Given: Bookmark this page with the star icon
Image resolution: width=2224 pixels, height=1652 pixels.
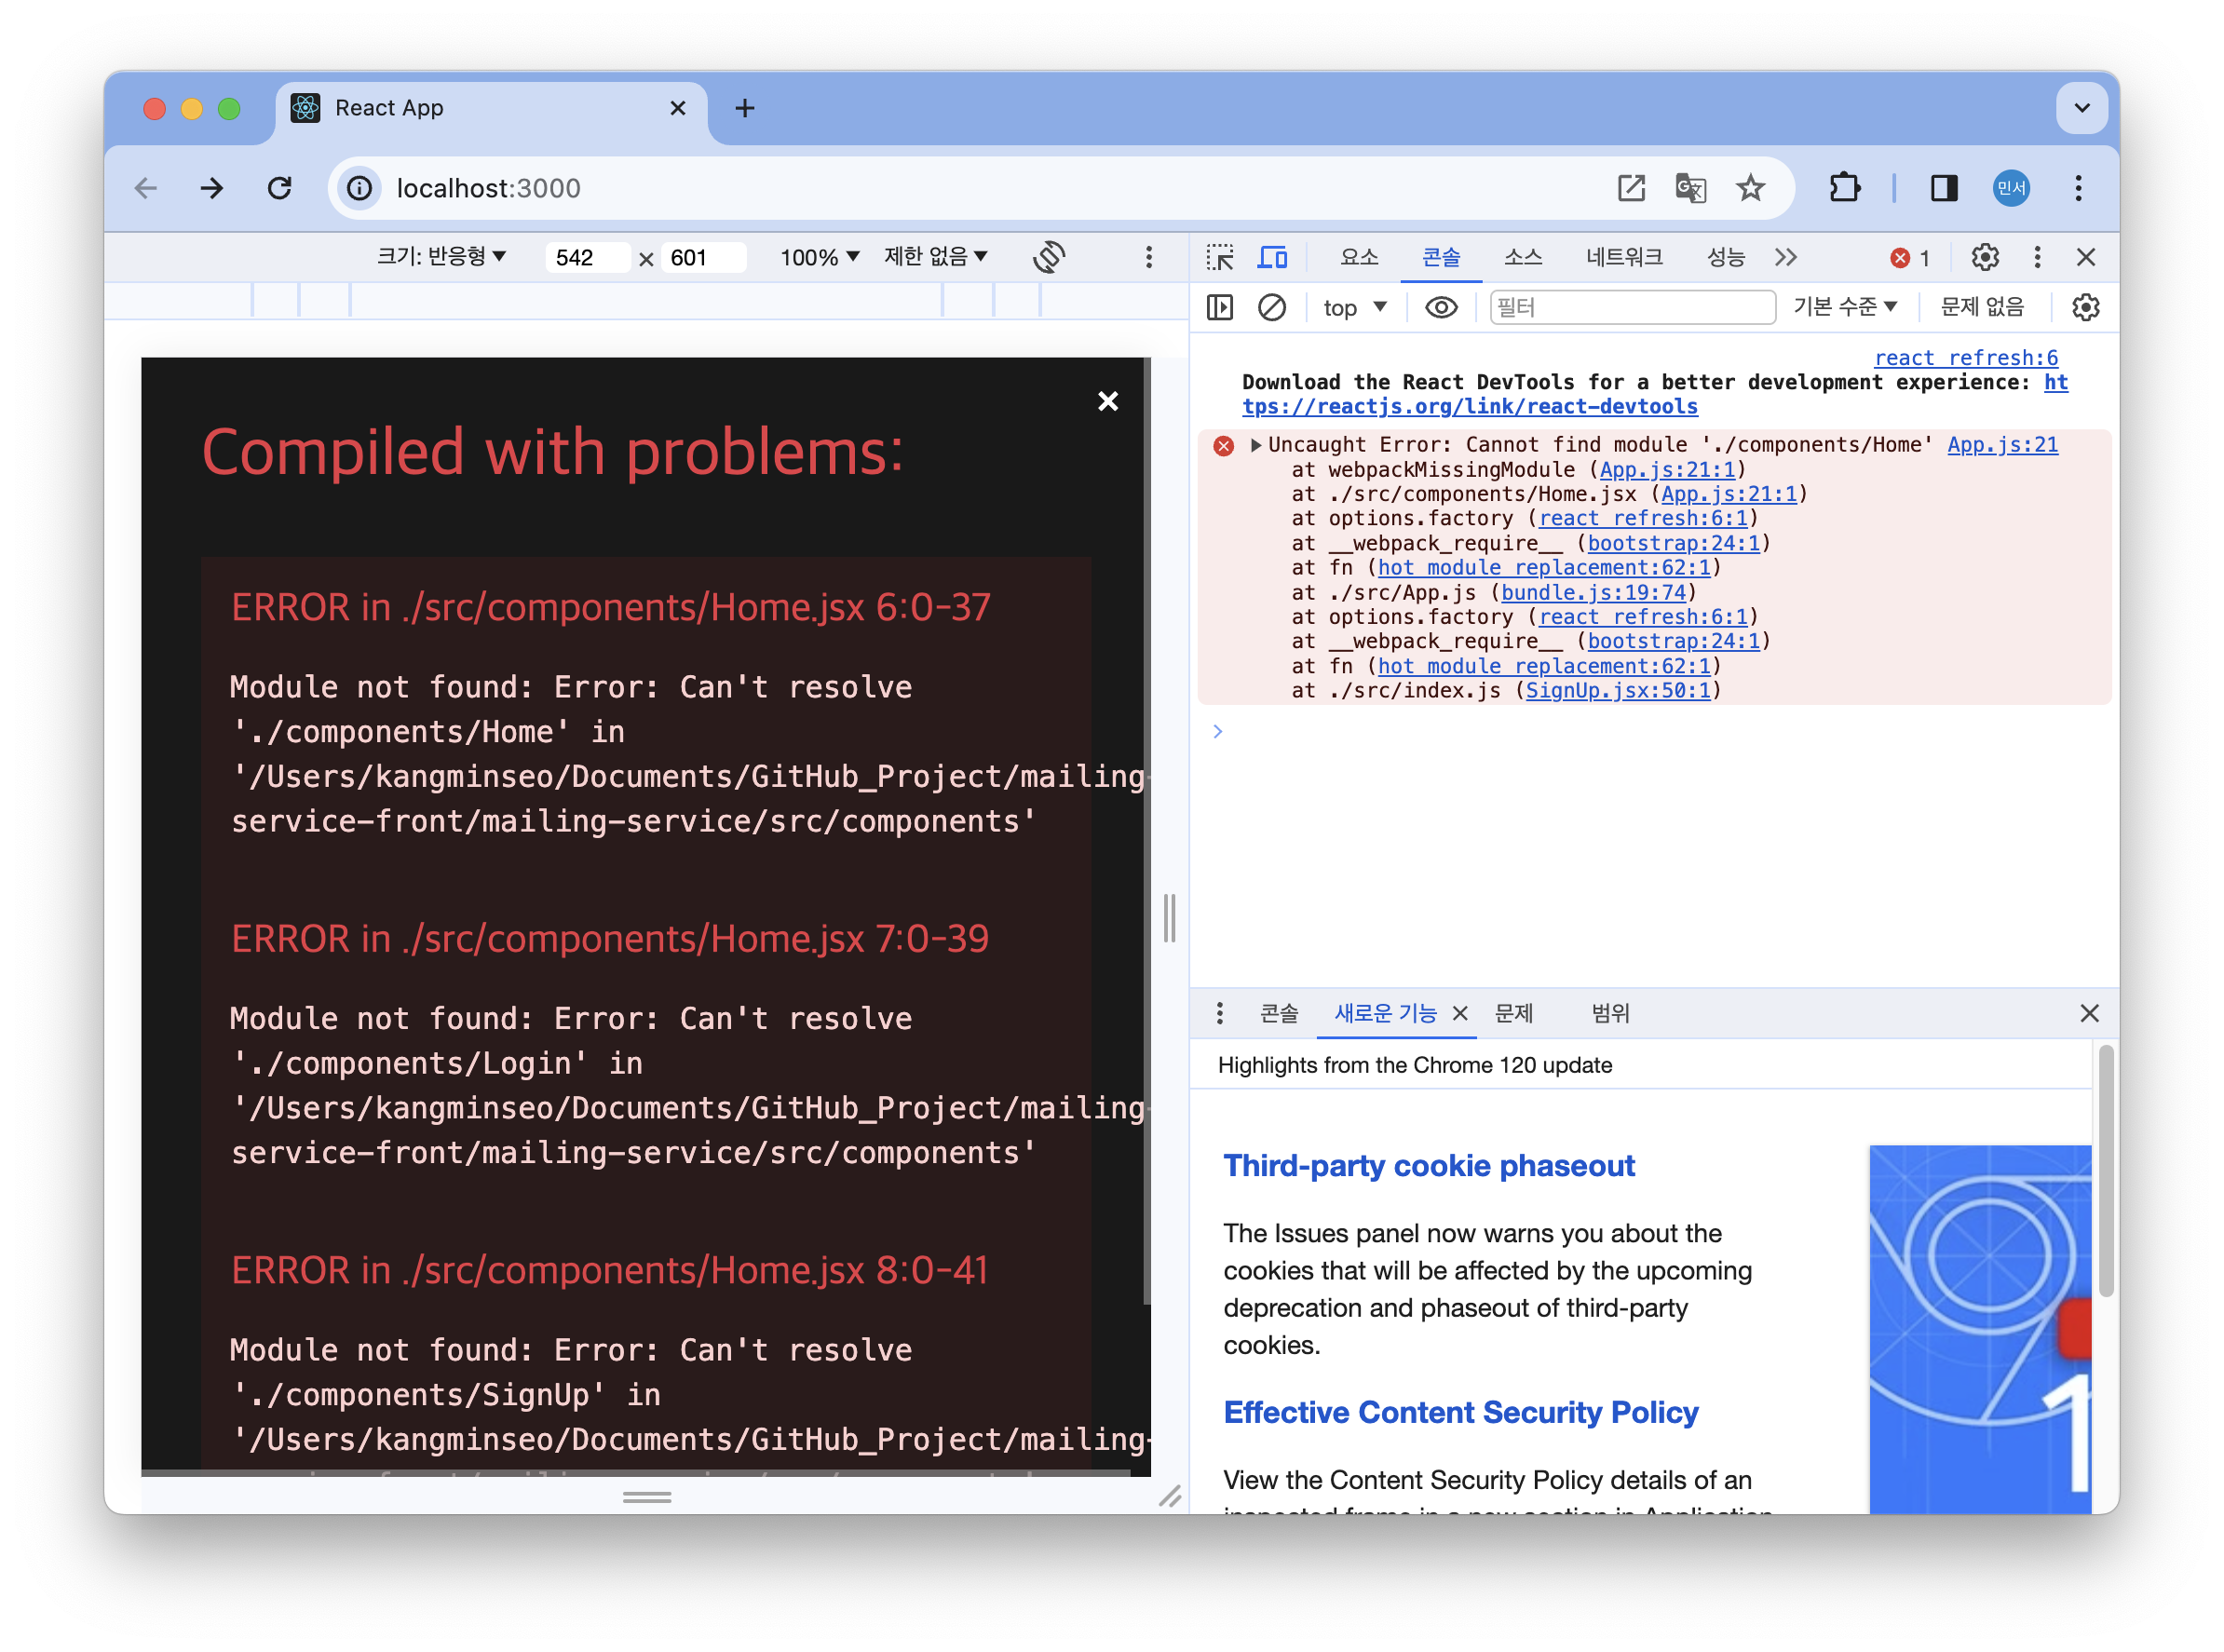Looking at the screenshot, I should 1750,188.
